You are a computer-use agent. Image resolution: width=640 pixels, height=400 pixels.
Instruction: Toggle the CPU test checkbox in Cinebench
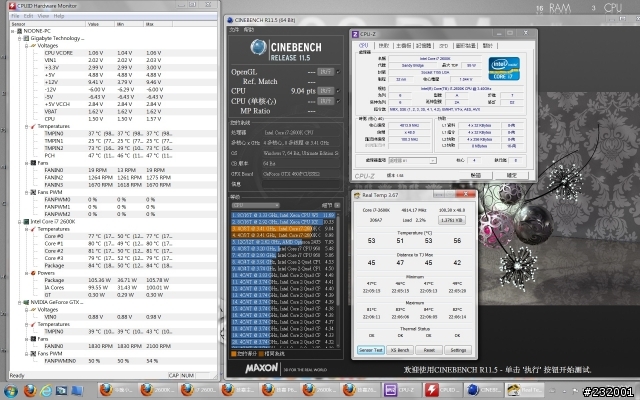[x=338, y=91]
